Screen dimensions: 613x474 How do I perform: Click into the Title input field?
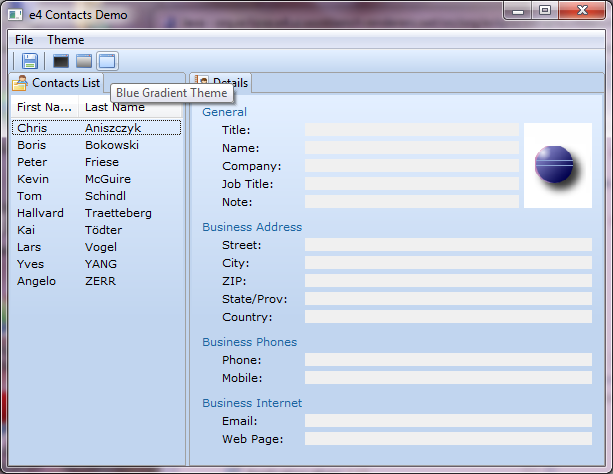pyautogui.click(x=411, y=130)
